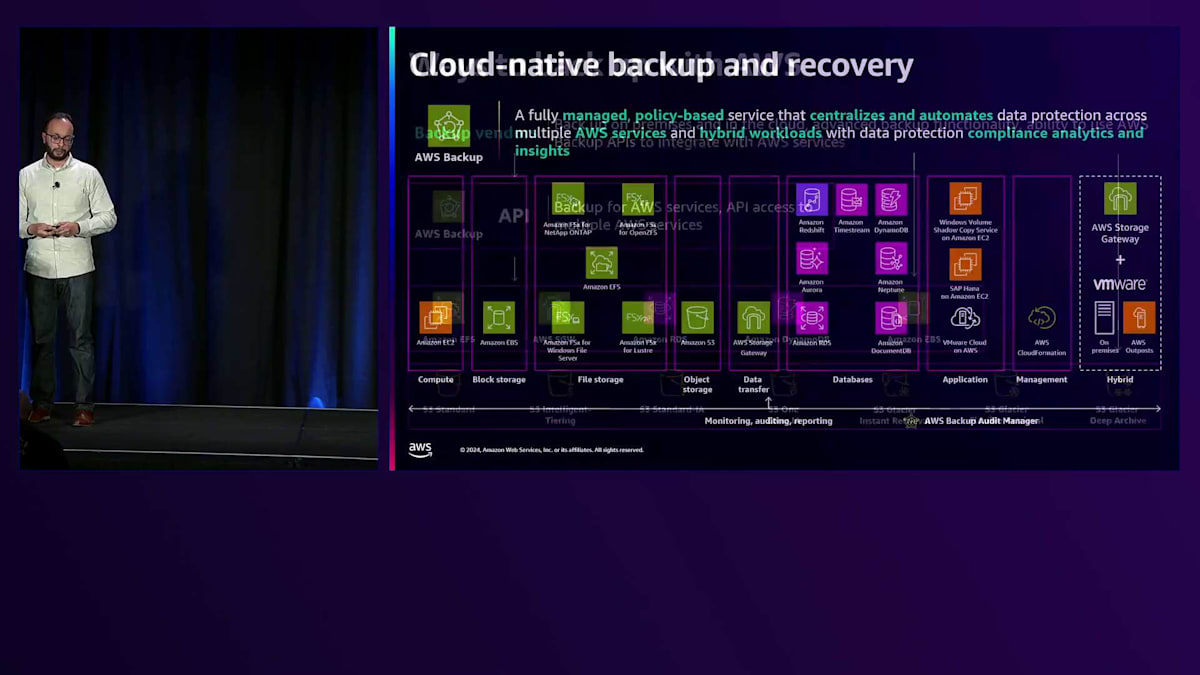Image resolution: width=1200 pixels, height=675 pixels.
Task: Click the 'centralizes and automates' highlighted phrase
Action: click(x=901, y=116)
